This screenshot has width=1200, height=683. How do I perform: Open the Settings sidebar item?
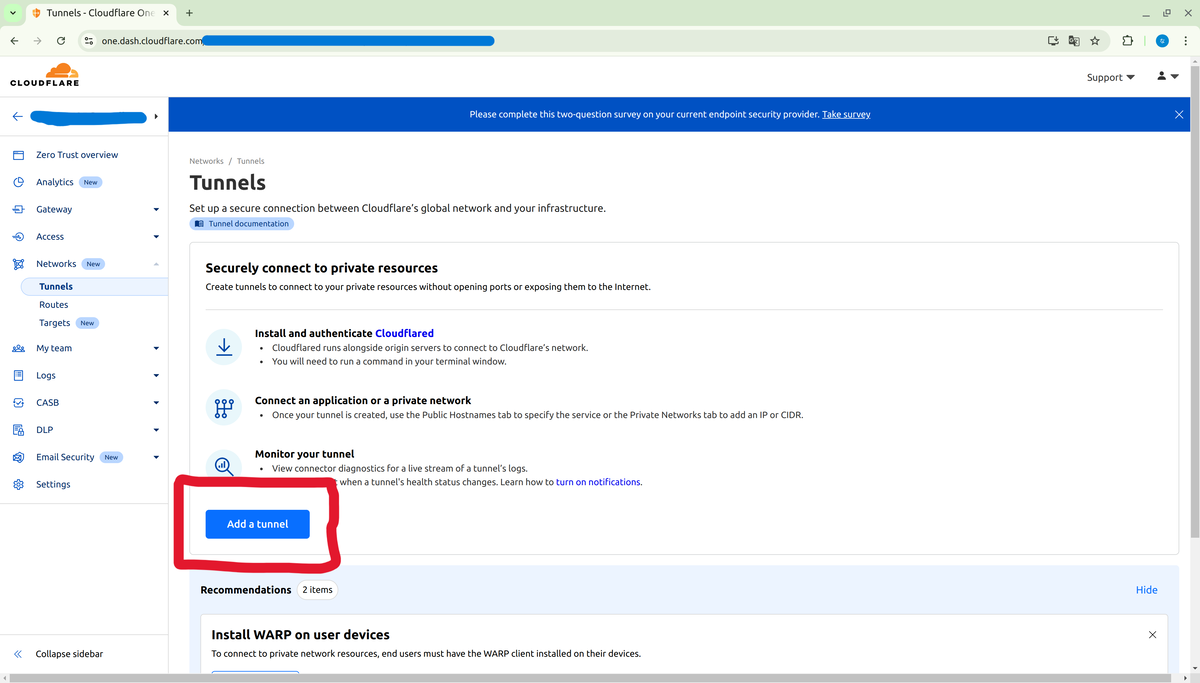coord(53,484)
